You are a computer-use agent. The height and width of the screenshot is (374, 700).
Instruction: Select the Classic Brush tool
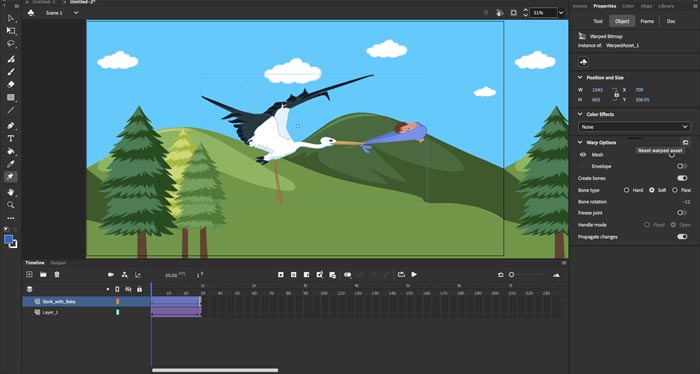coord(11,72)
